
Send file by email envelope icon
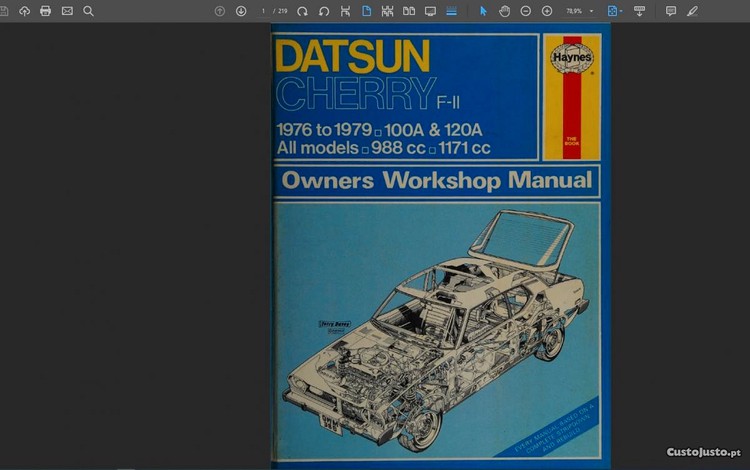[67, 11]
